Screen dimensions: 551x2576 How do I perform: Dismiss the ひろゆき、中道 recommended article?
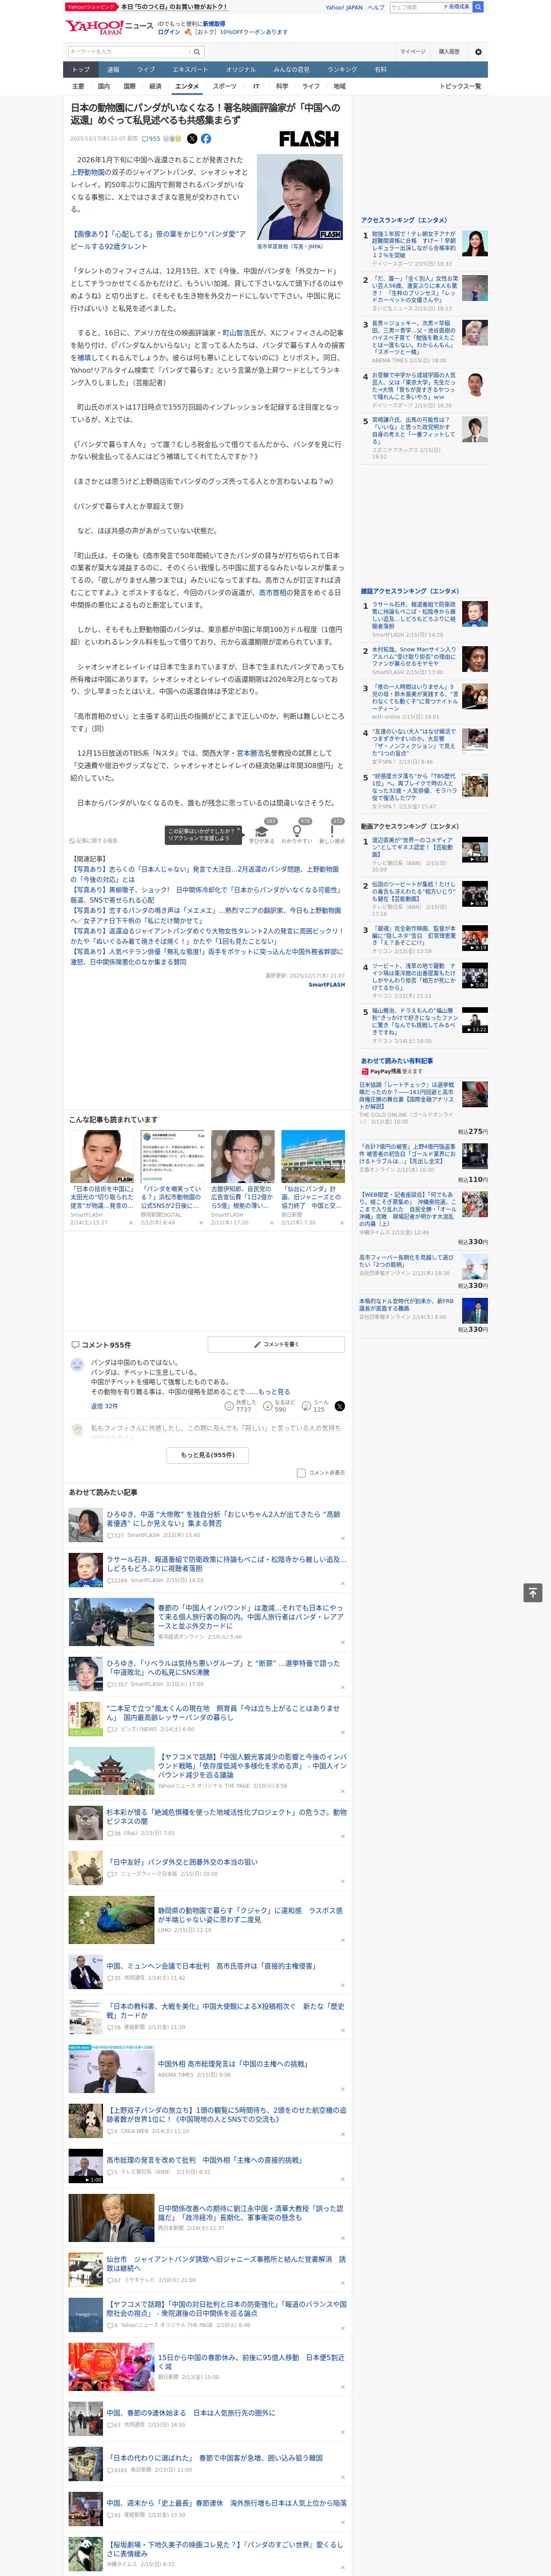[343, 1538]
